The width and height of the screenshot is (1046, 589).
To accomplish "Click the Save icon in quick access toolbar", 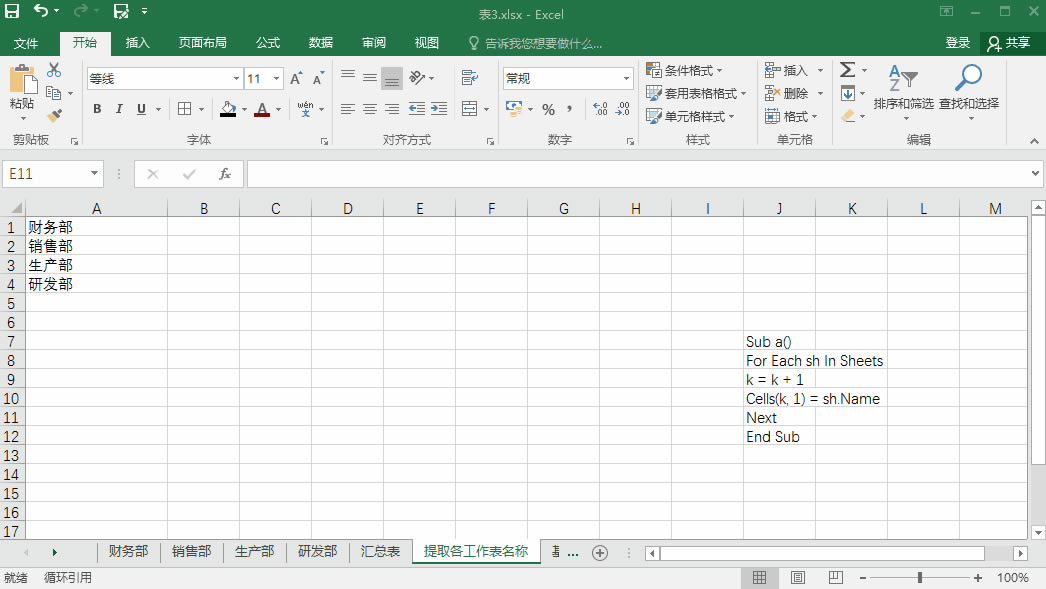I will point(12,11).
